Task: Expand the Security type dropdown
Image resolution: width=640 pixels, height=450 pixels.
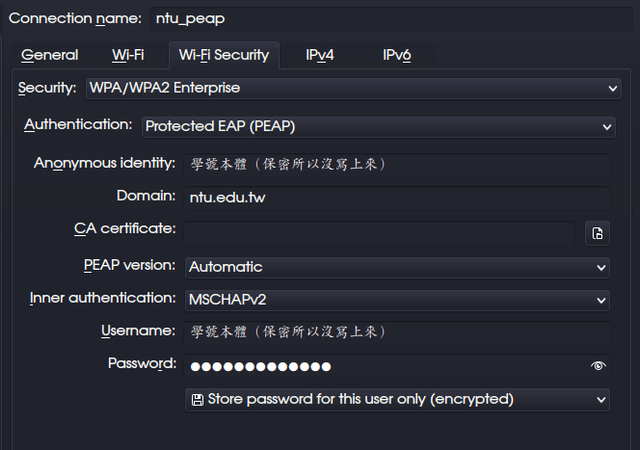Action: 613,88
